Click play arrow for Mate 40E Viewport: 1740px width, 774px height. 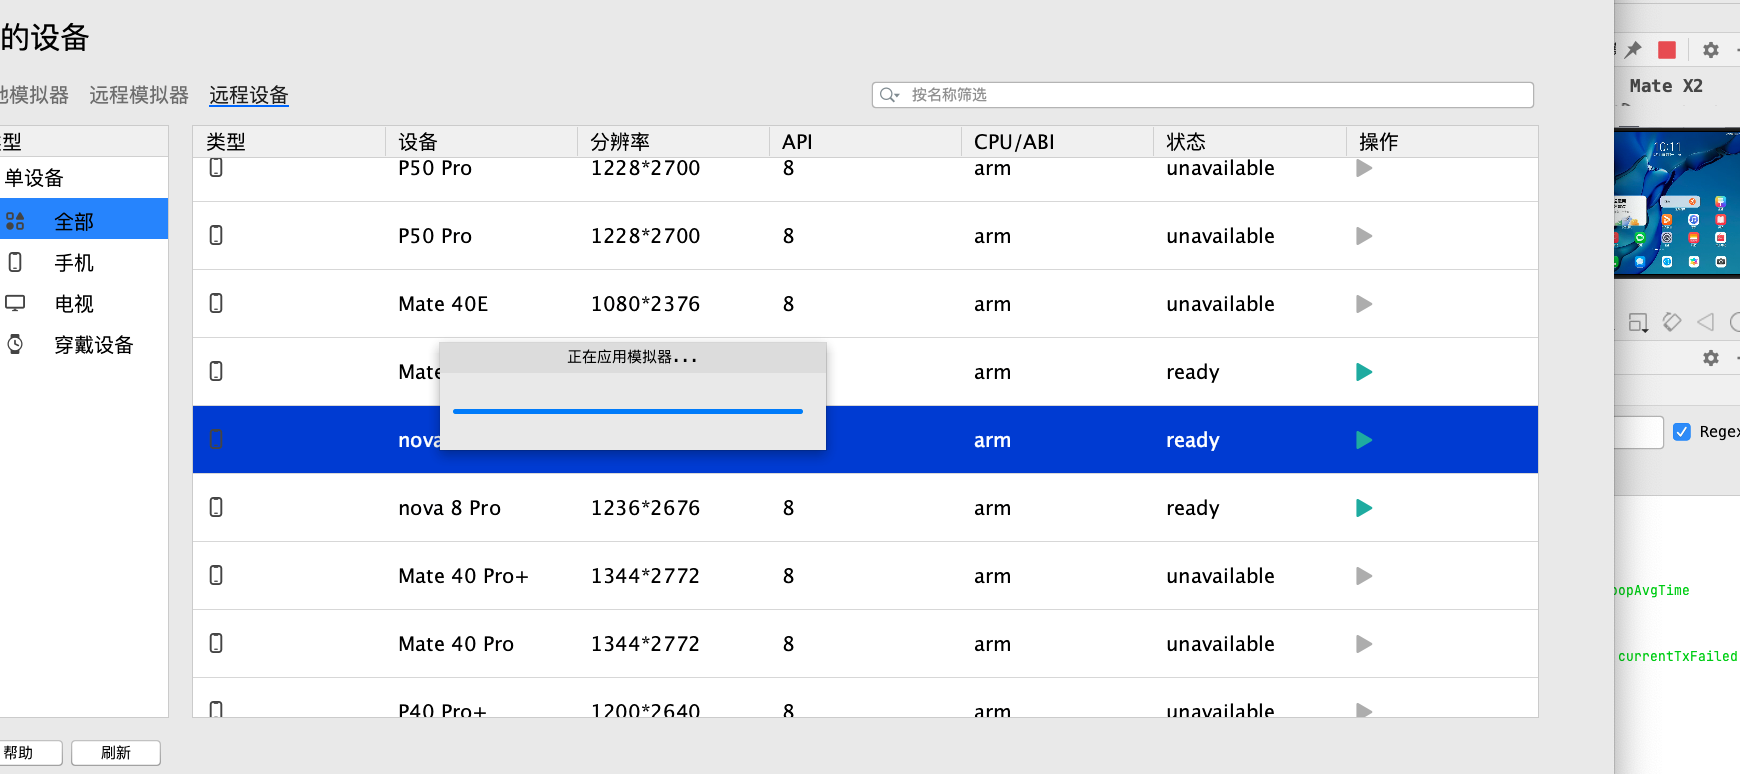(1364, 304)
